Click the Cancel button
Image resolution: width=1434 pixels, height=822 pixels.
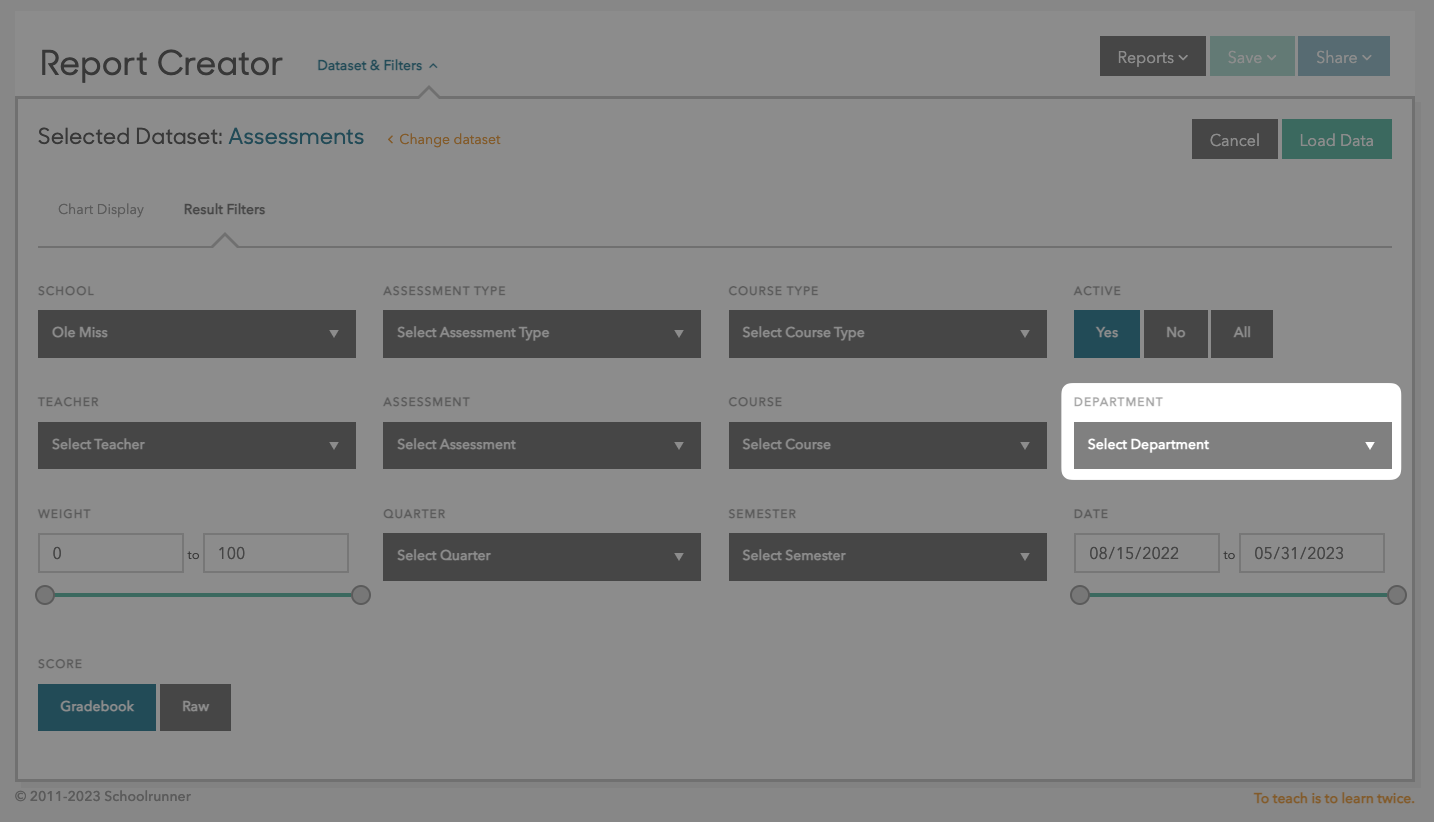coord(1234,140)
